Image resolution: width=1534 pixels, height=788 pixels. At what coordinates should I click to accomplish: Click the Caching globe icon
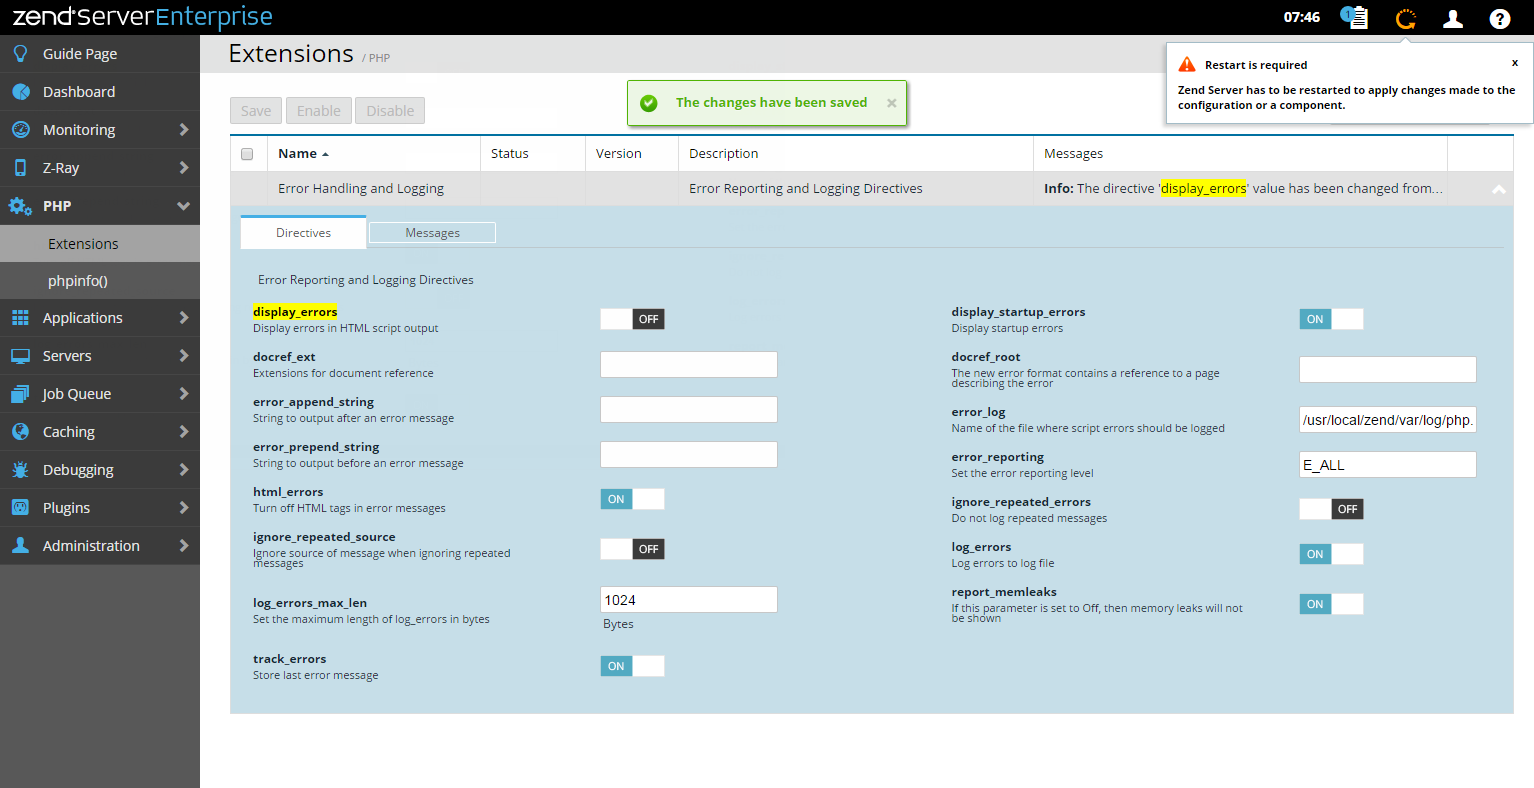coord(20,432)
